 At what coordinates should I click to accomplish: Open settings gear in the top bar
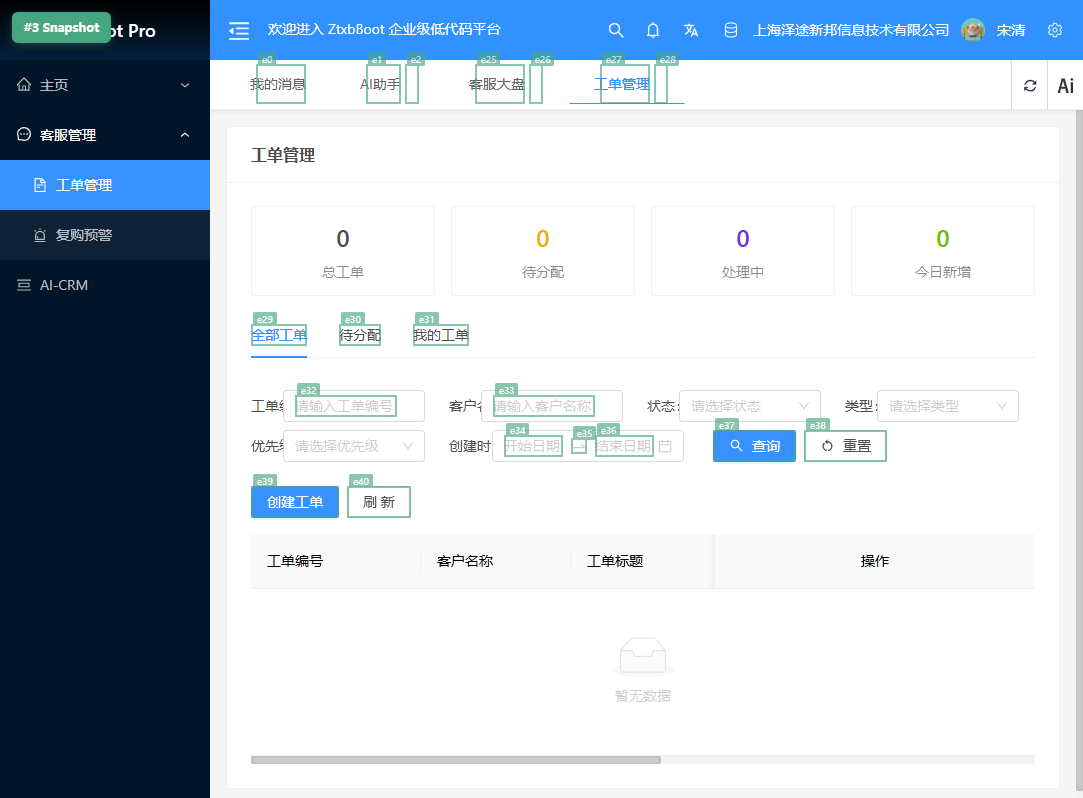pyautogui.click(x=1055, y=30)
